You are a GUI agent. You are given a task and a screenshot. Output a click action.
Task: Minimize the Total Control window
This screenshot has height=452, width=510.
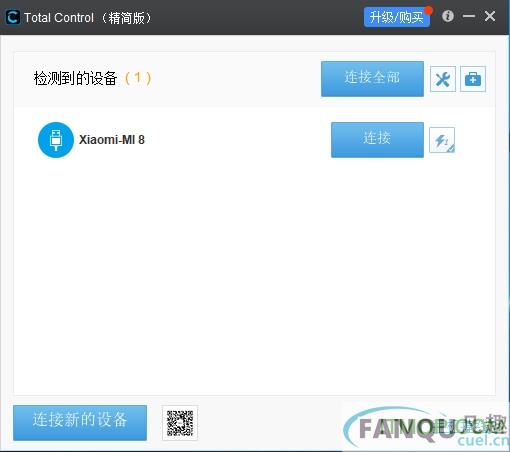469,16
